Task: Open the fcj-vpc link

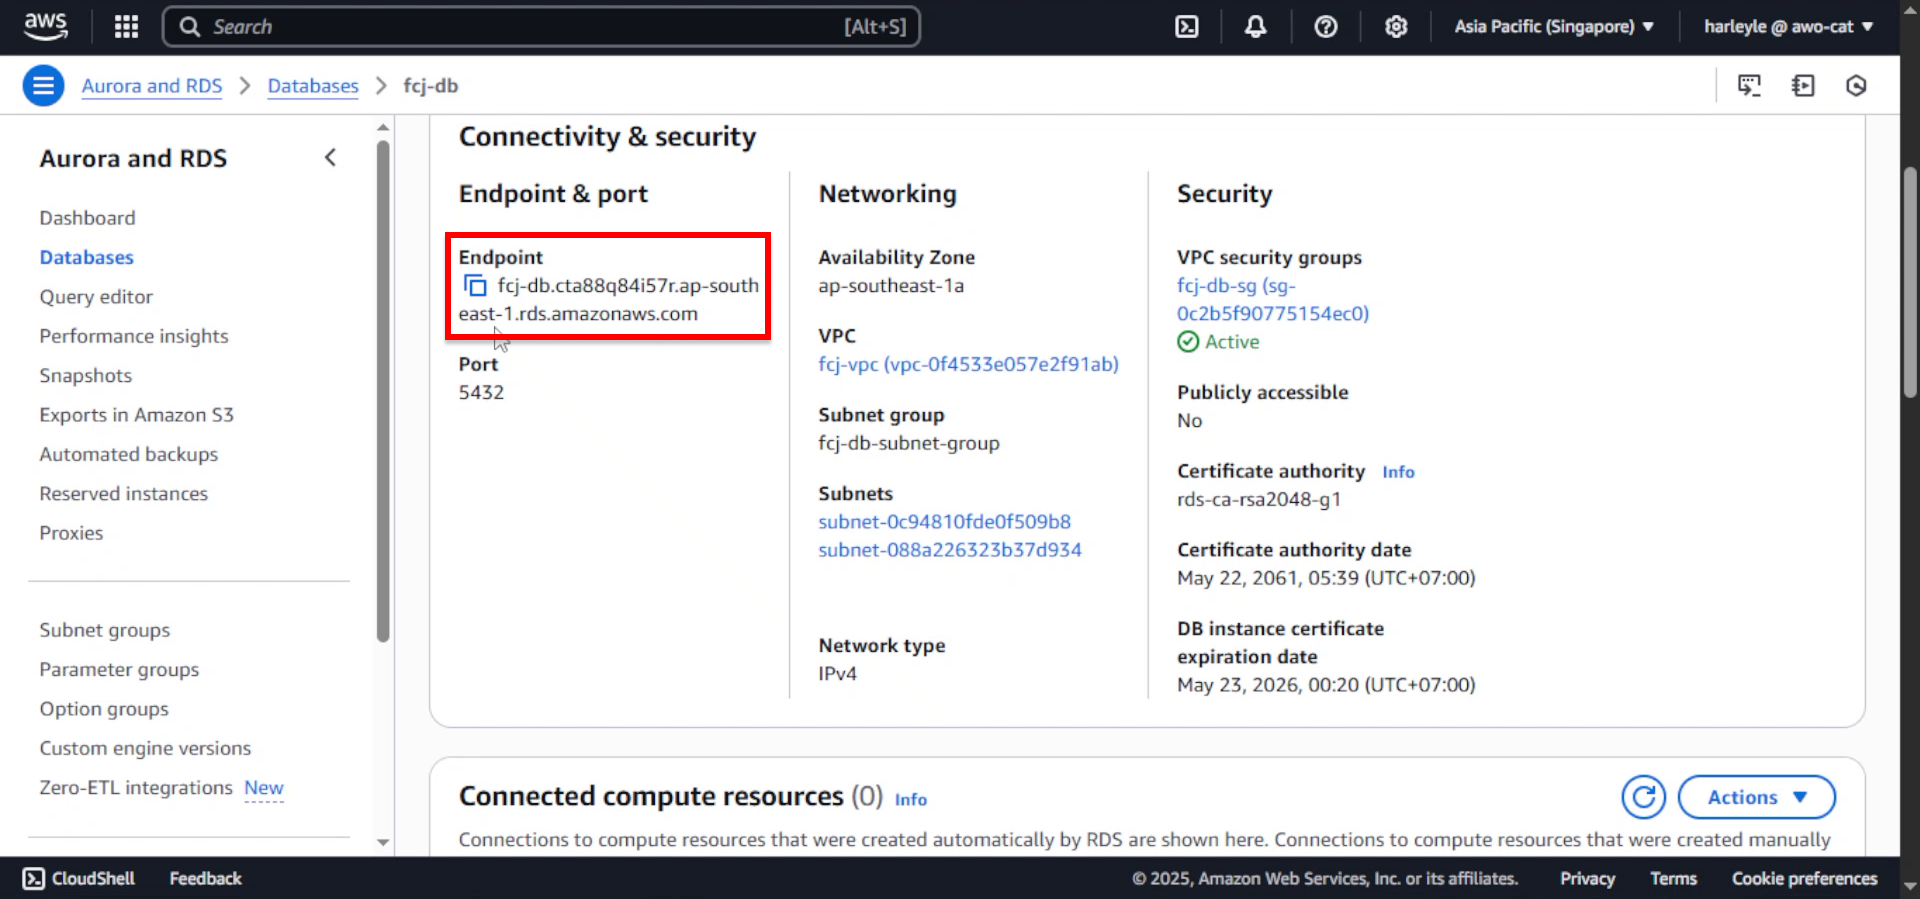Action: pos(968,364)
